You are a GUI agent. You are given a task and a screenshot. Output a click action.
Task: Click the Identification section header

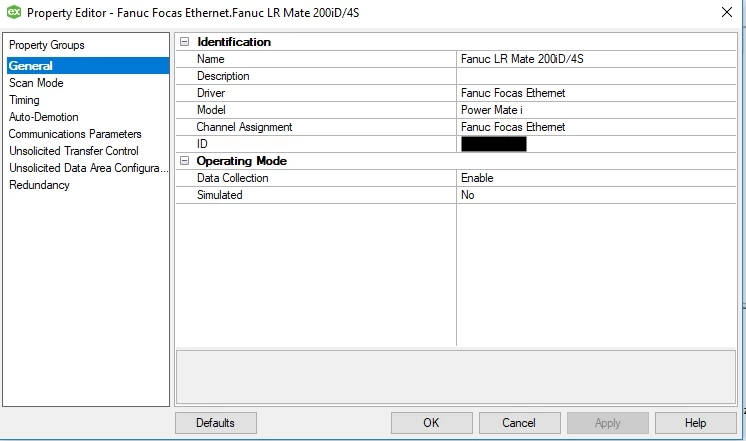click(x=234, y=42)
